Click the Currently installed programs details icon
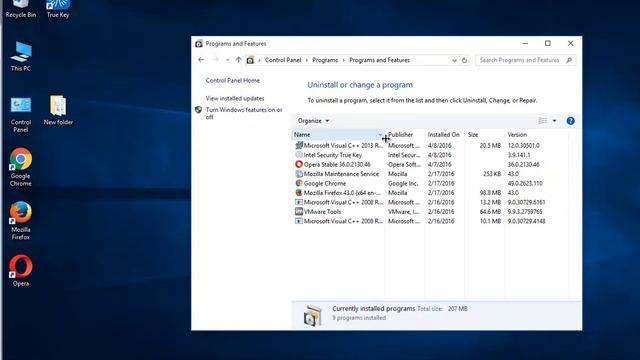 [x=313, y=315]
